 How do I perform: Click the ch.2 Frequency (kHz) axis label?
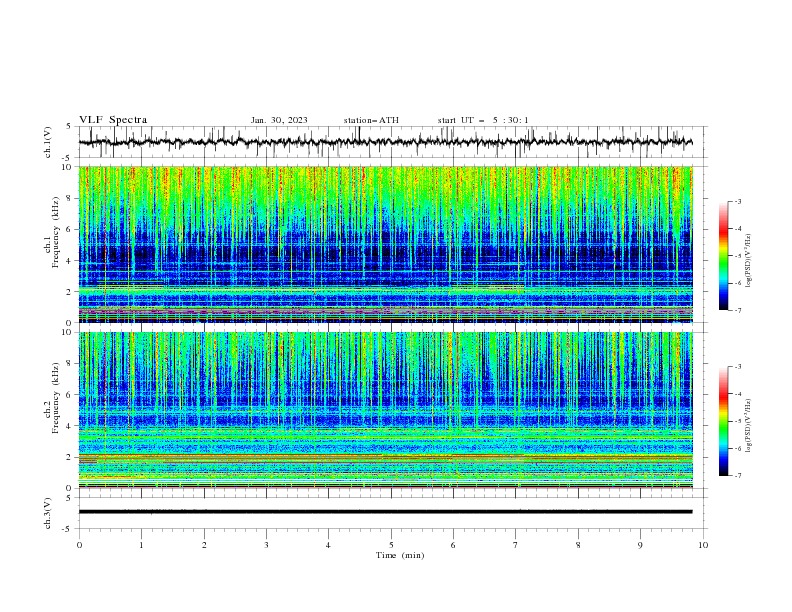tap(52, 397)
